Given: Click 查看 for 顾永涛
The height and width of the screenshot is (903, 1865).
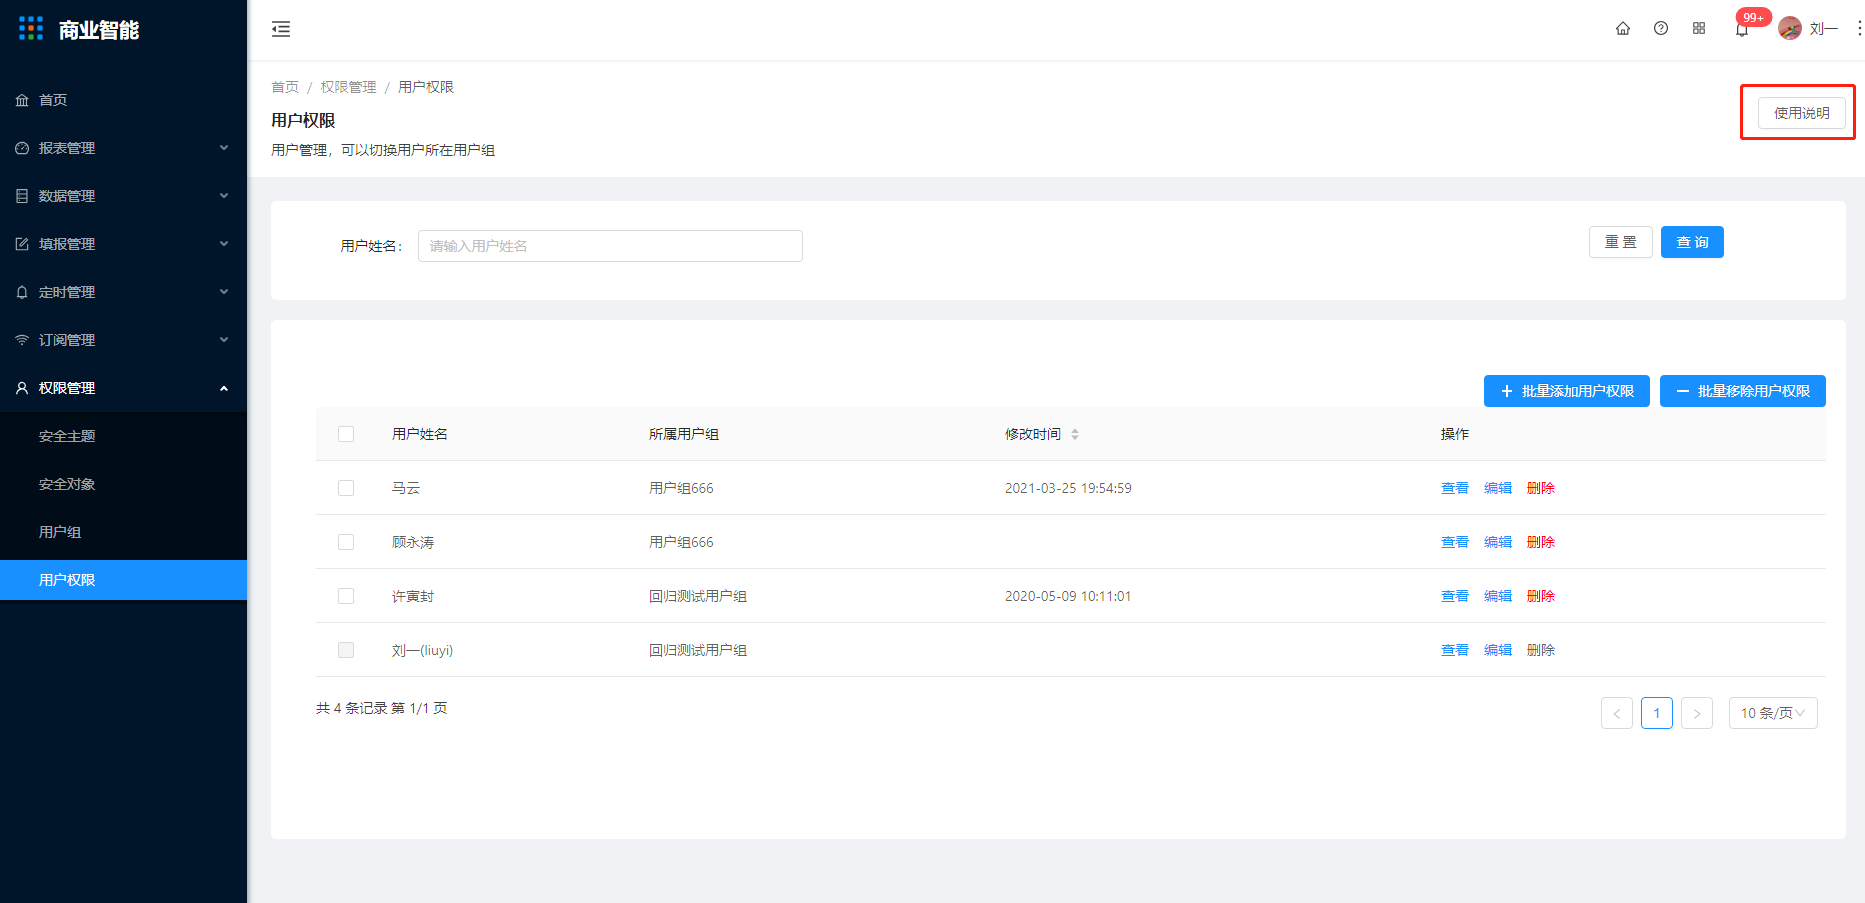Looking at the screenshot, I should (x=1455, y=542).
